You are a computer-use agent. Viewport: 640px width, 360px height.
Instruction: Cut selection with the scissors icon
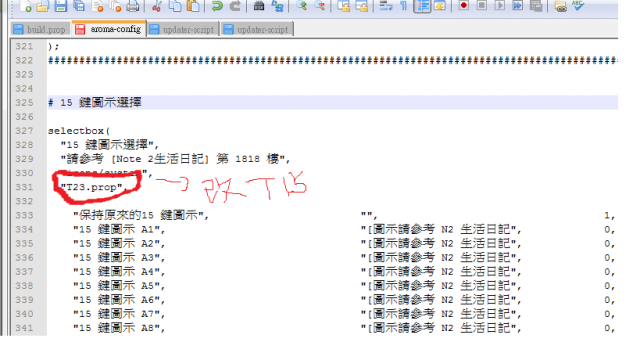[x=157, y=6]
